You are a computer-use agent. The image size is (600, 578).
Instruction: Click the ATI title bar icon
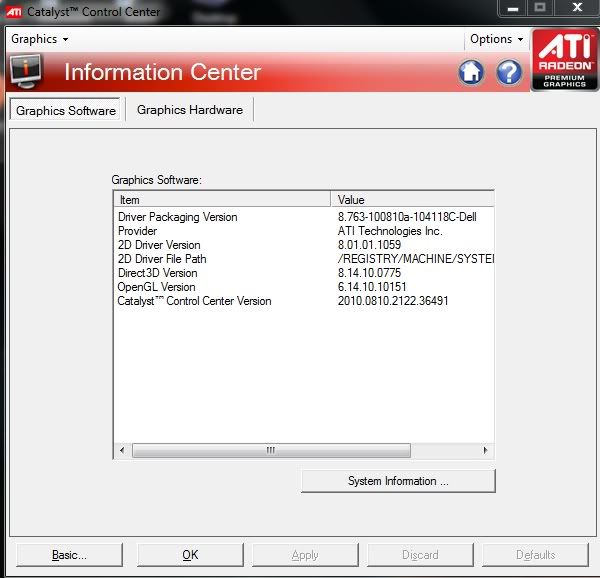14,12
